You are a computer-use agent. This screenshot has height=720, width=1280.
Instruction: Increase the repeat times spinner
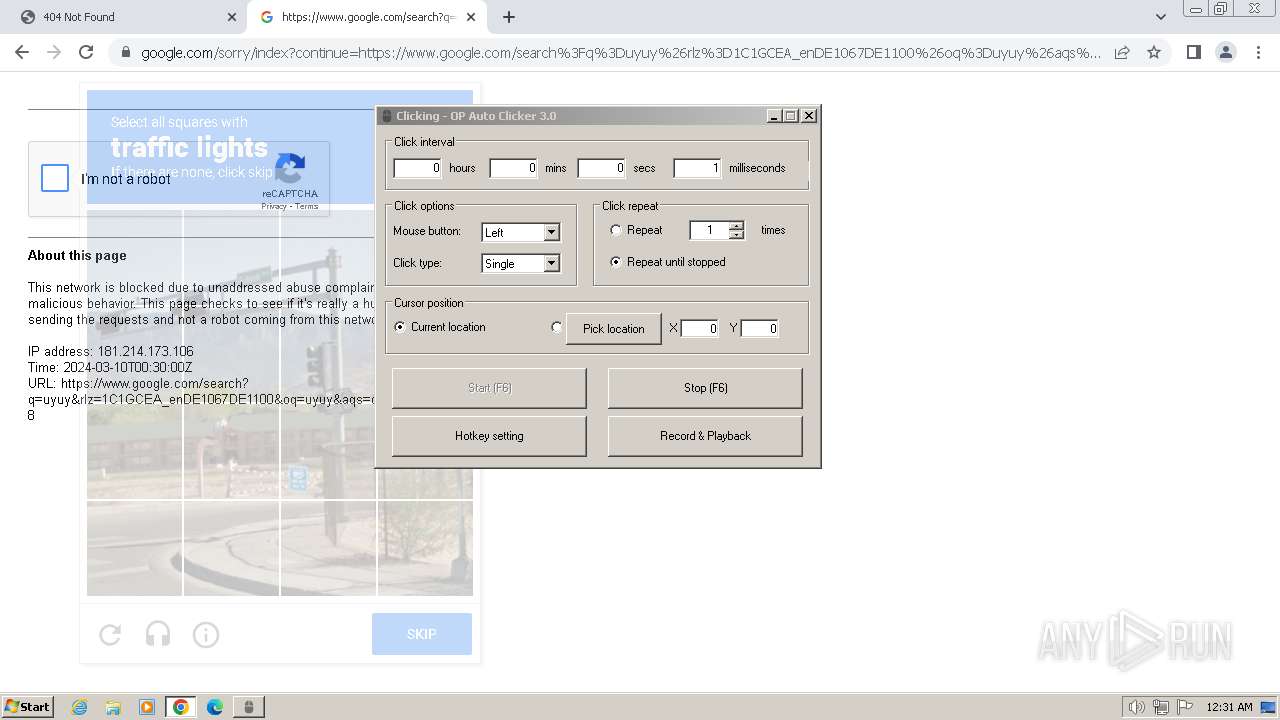(737, 225)
